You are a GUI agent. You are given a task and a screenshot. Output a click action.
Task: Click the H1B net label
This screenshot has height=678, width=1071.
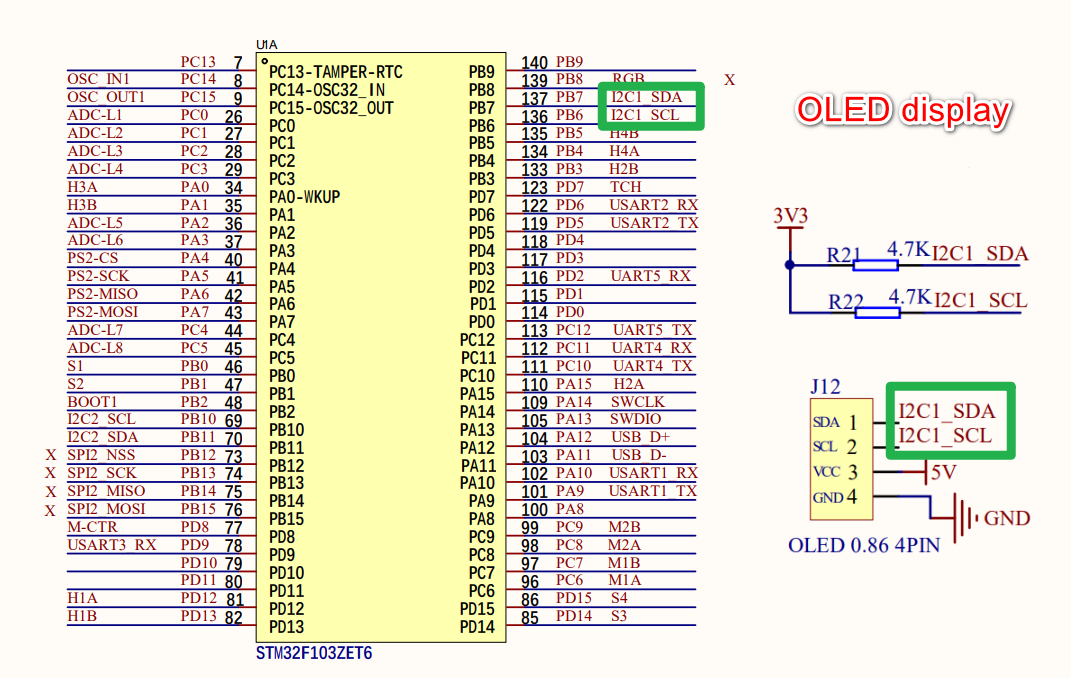[82, 616]
